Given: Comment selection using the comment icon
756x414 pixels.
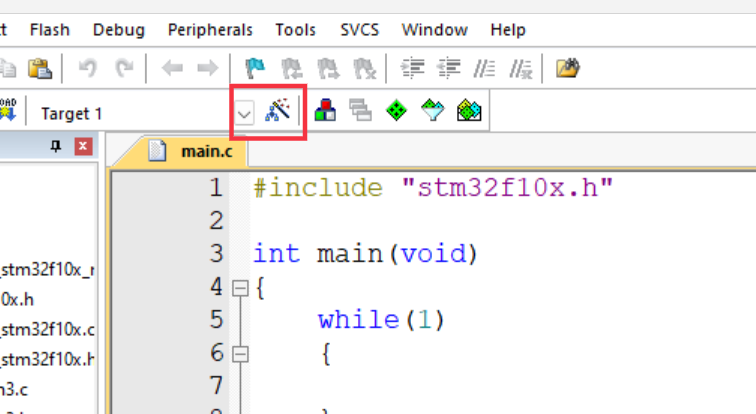Looking at the screenshot, I should (x=485, y=68).
